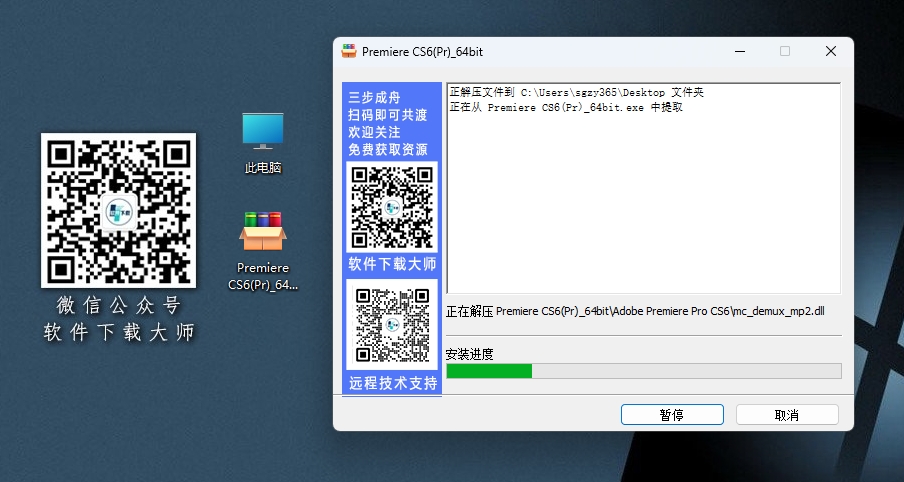Click the 取消 cancel button
The height and width of the screenshot is (482, 904).
tap(787, 415)
